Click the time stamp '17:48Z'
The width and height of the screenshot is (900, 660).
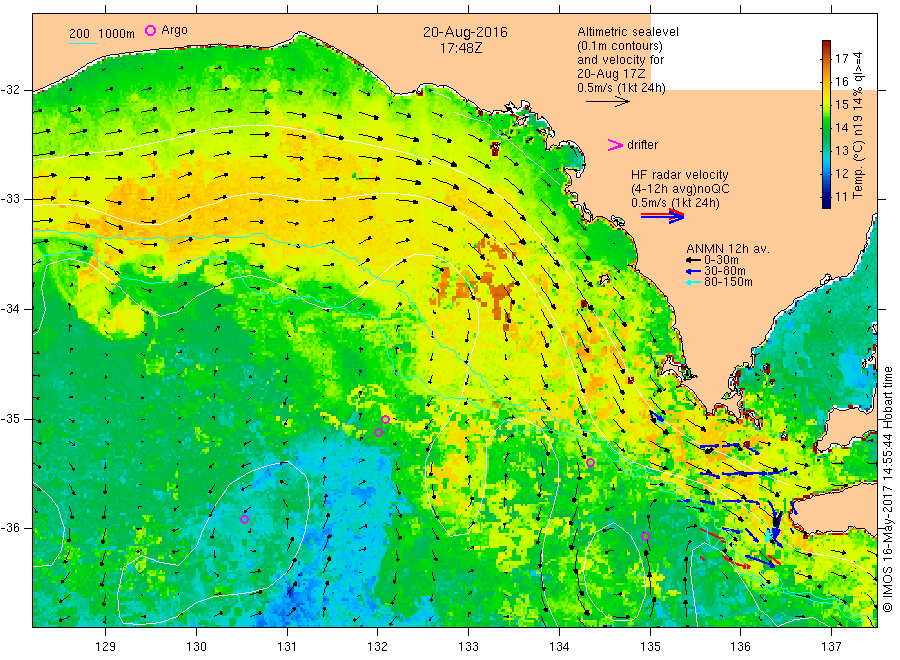[461, 48]
